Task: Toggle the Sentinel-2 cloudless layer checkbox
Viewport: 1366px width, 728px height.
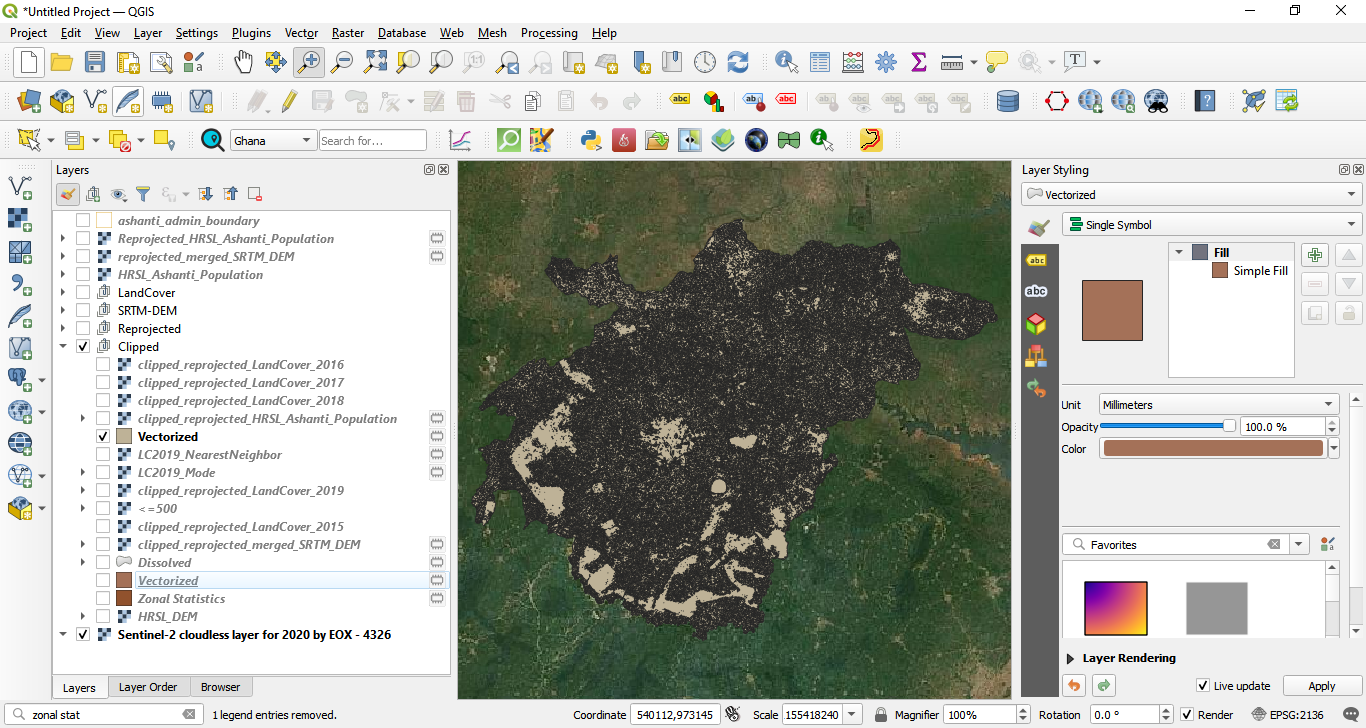Action: coord(83,635)
